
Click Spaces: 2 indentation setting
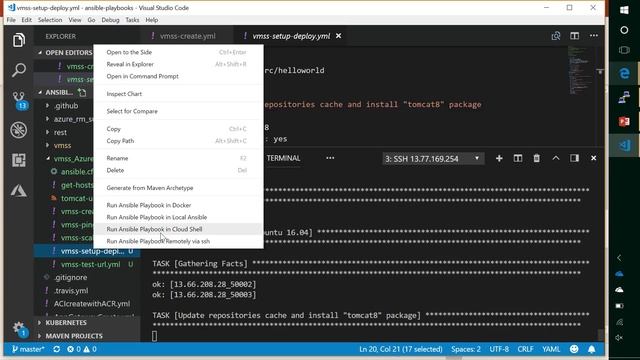(465, 349)
